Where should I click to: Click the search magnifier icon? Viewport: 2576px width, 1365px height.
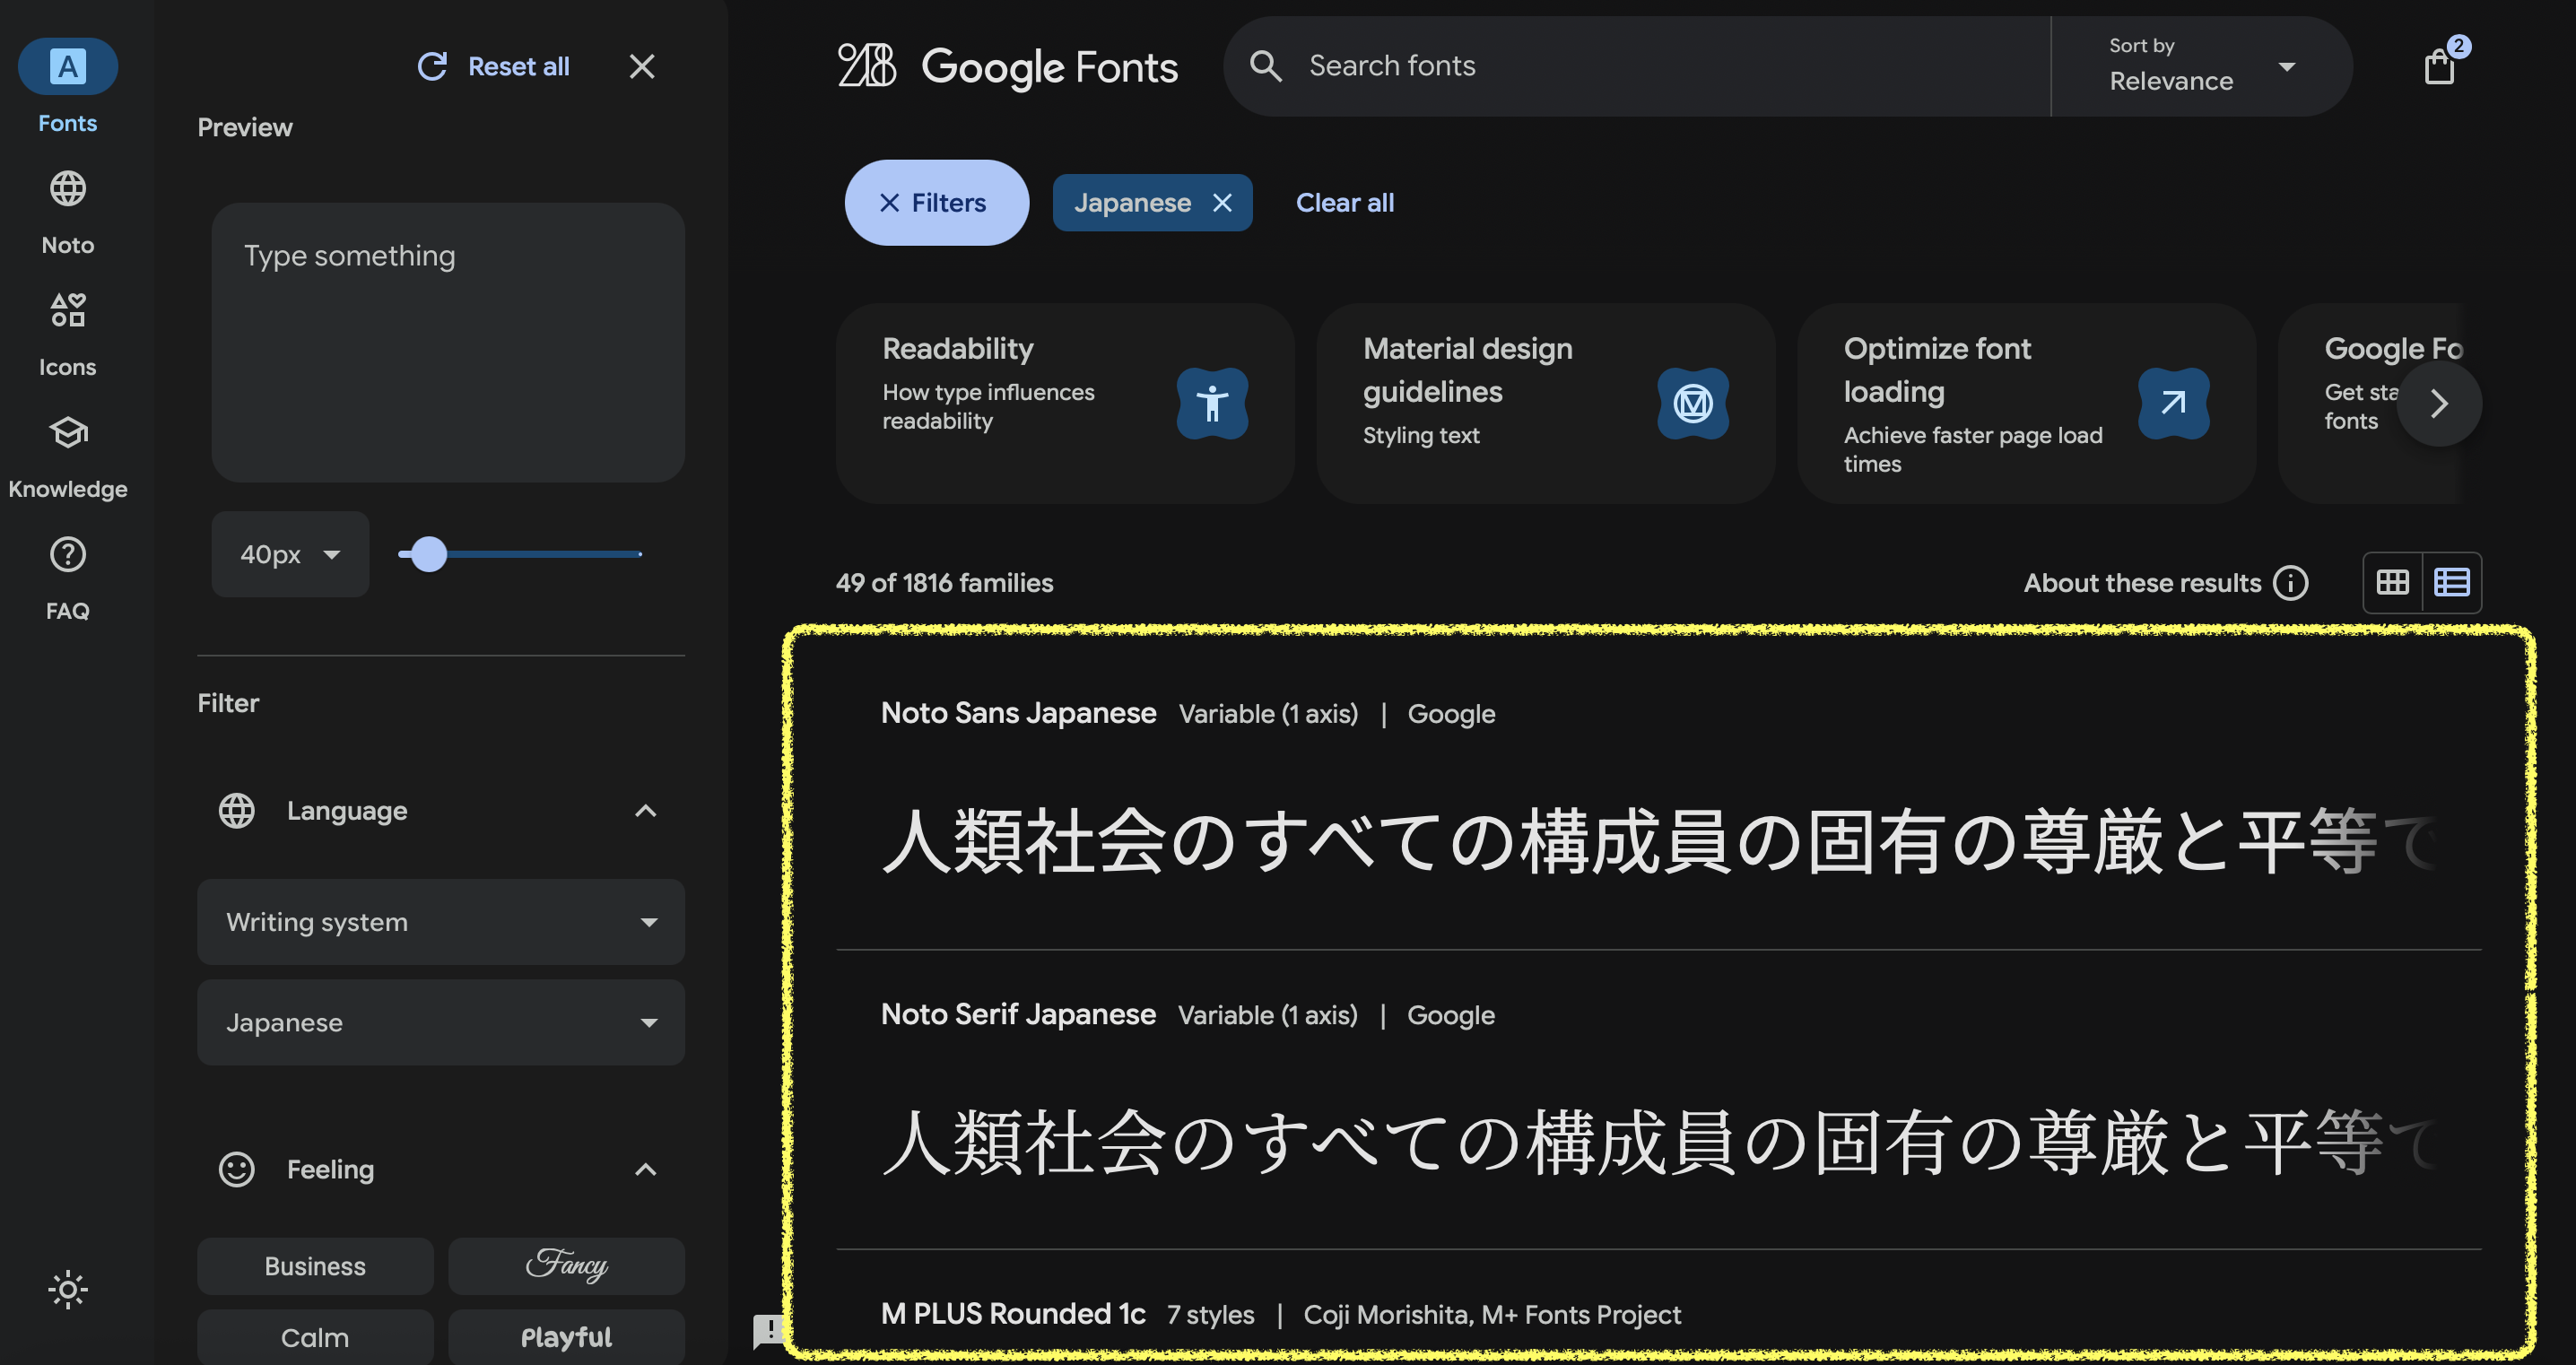tap(1265, 66)
